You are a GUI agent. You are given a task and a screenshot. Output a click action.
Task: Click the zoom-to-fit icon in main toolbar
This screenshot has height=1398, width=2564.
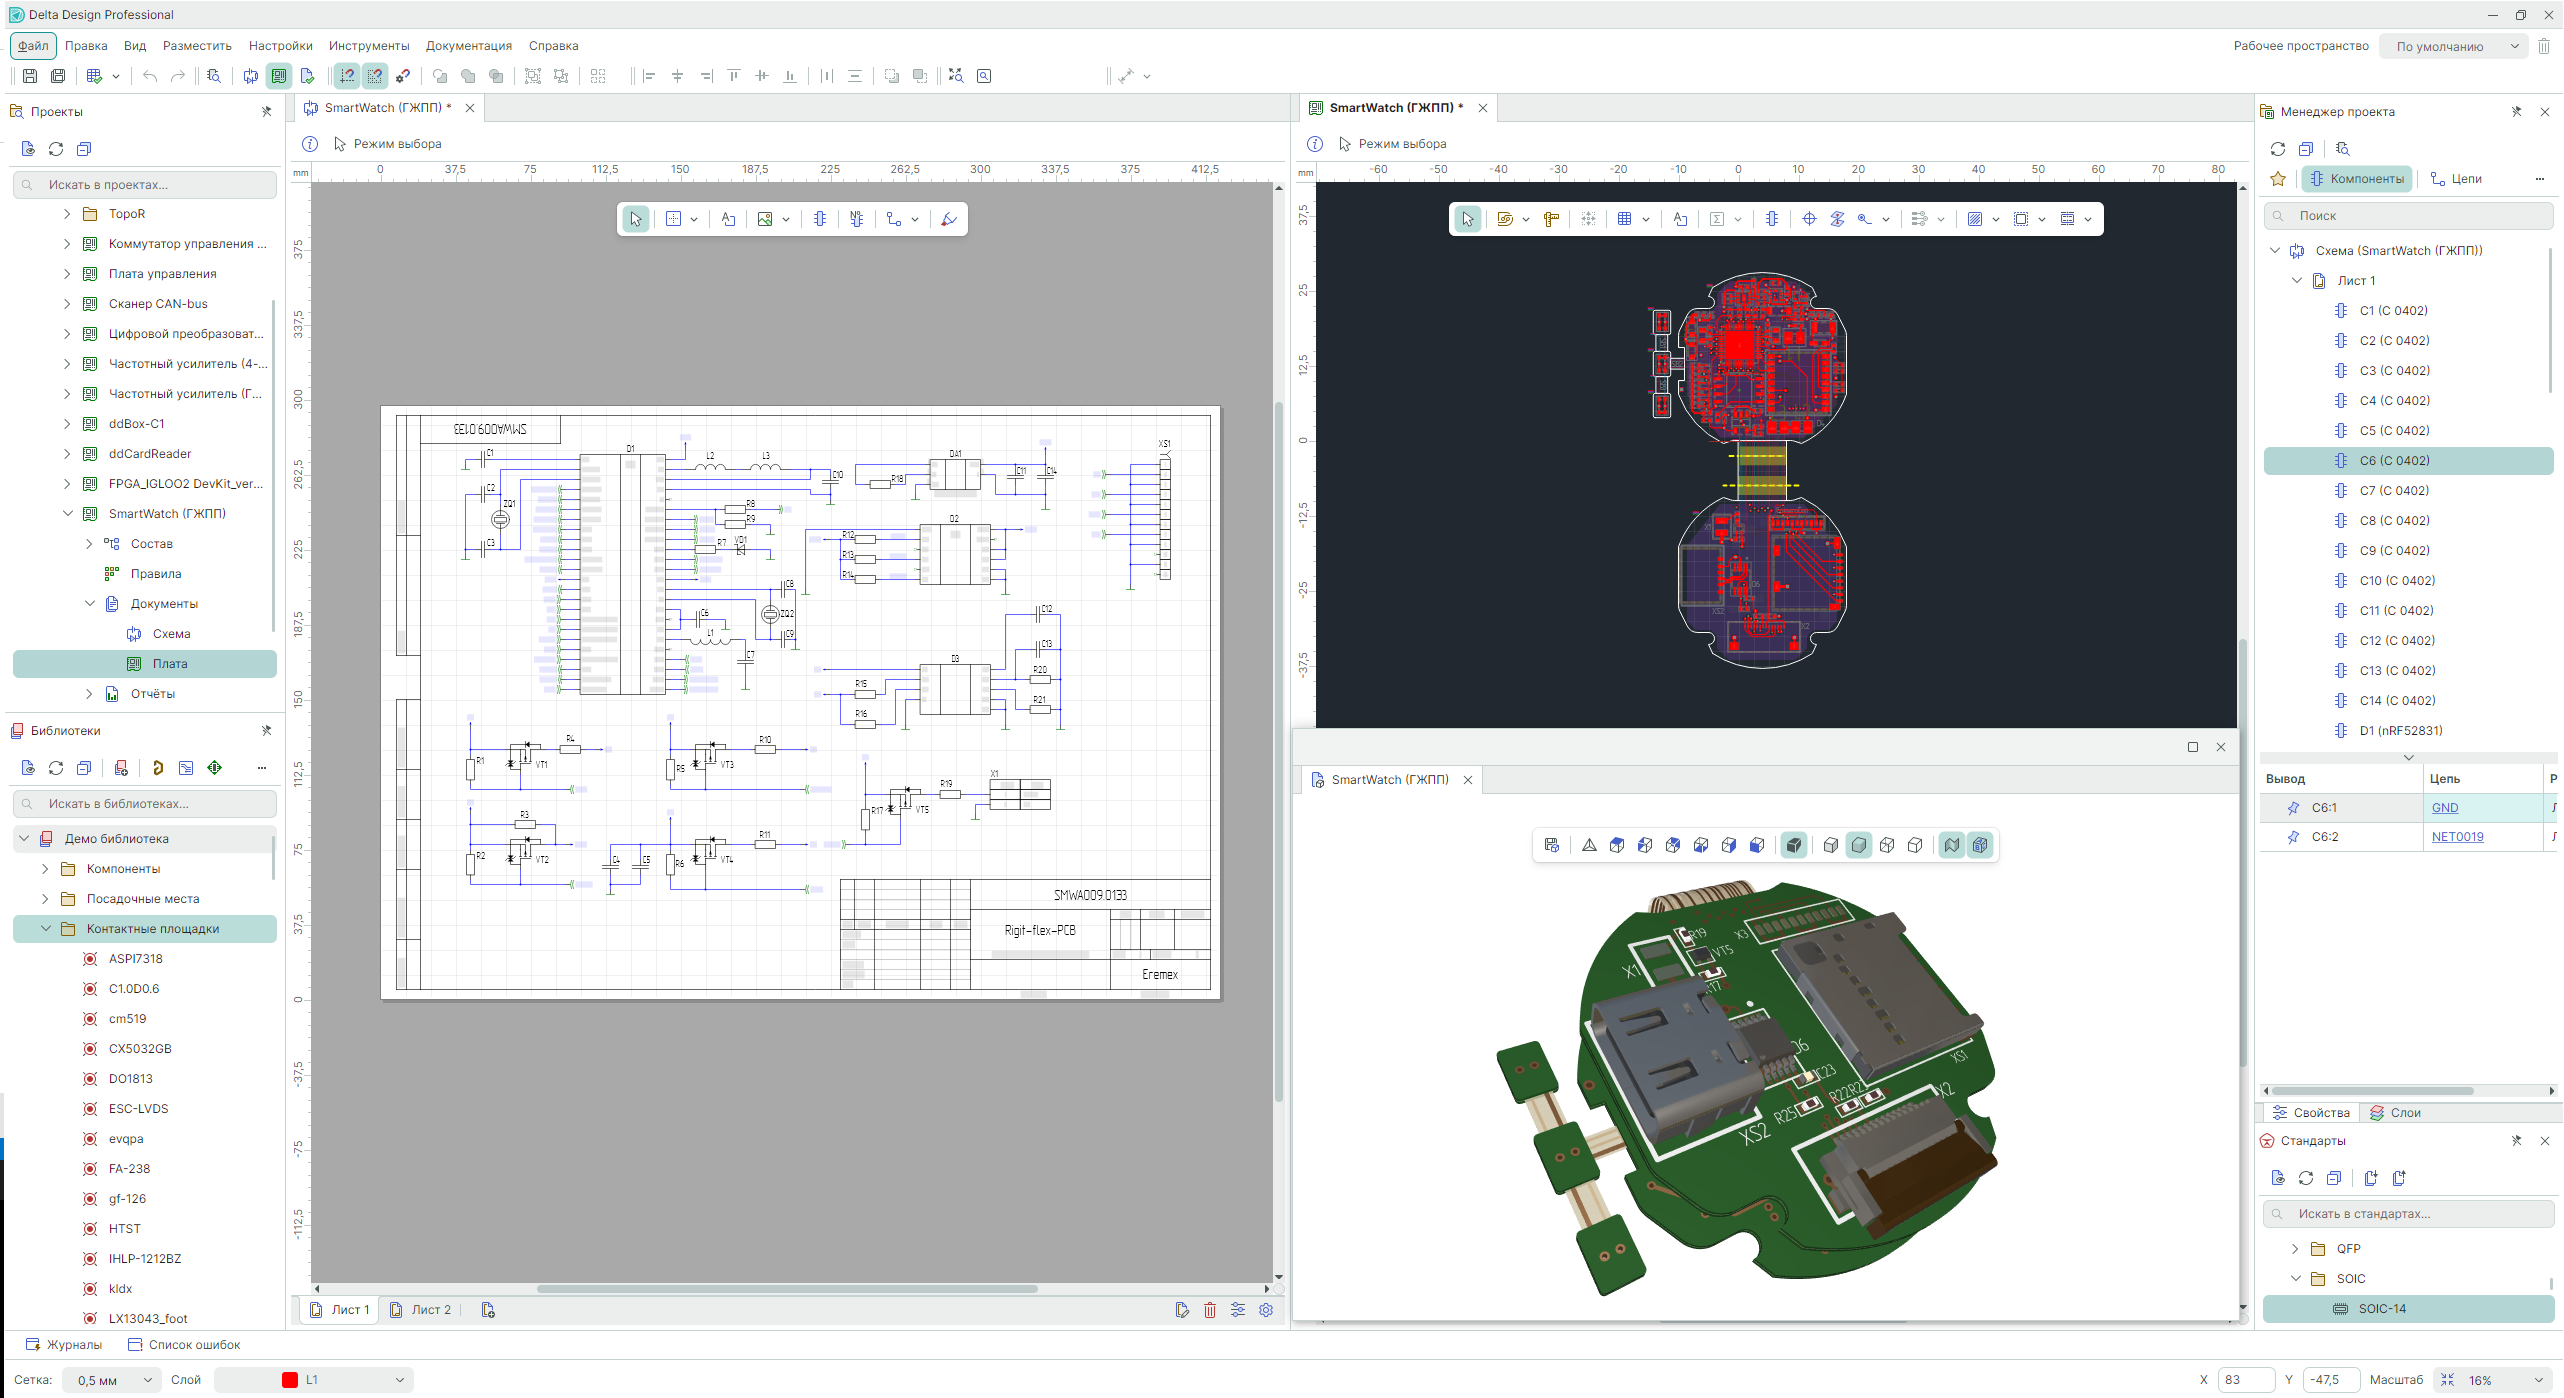[x=956, y=76]
